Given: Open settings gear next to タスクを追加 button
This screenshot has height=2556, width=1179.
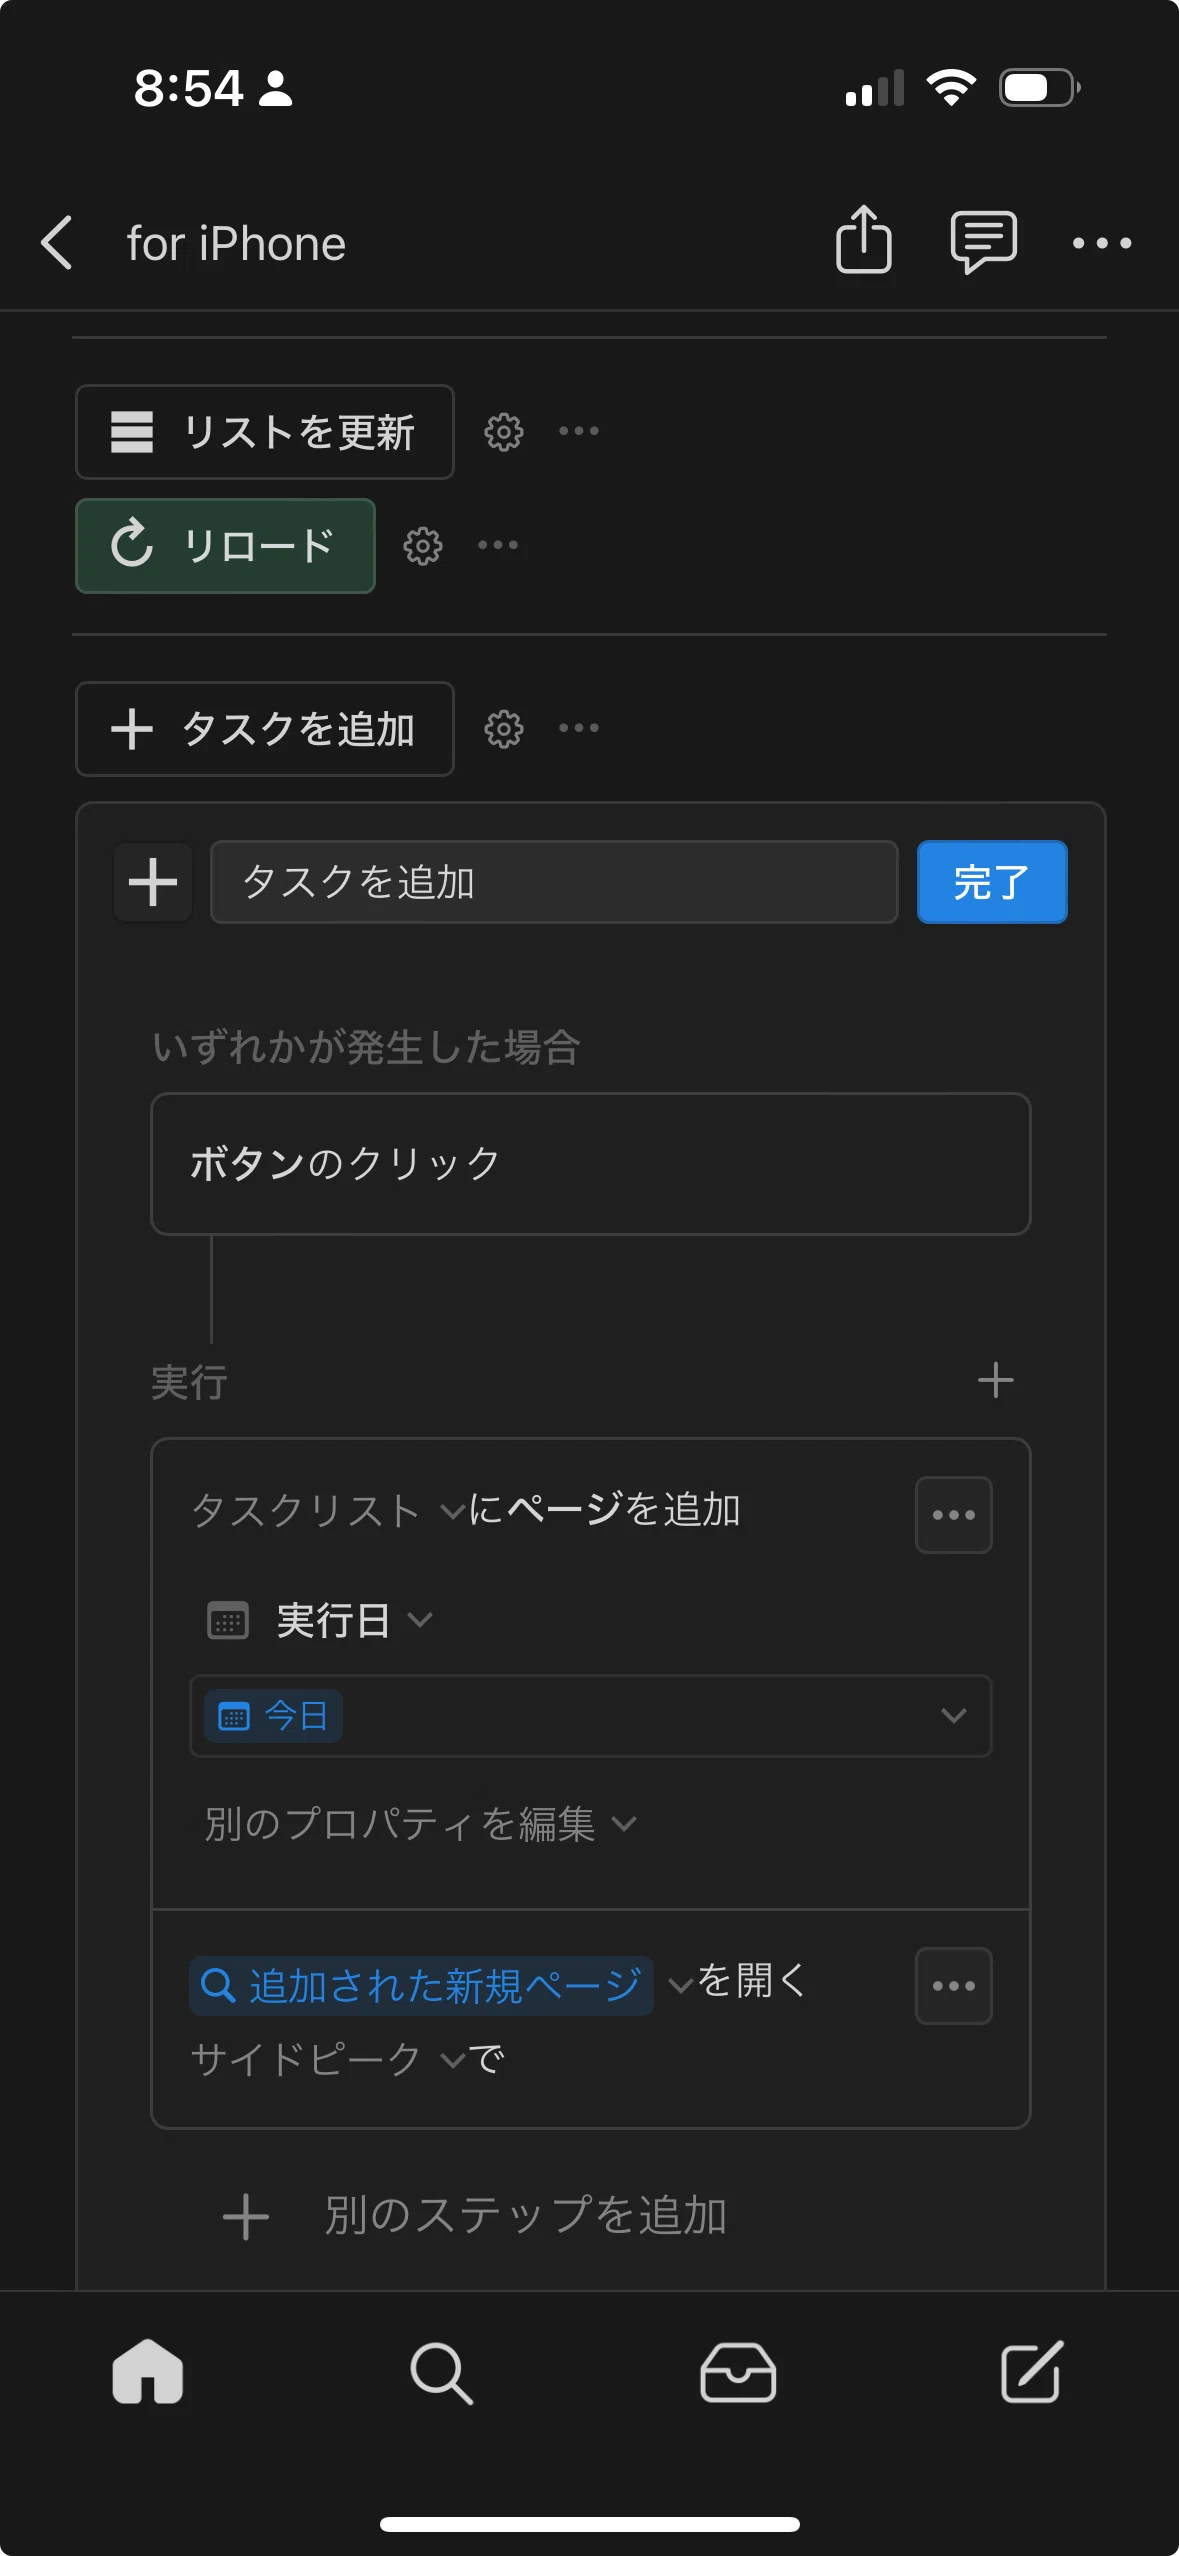Looking at the screenshot, I should pos(503,729).
